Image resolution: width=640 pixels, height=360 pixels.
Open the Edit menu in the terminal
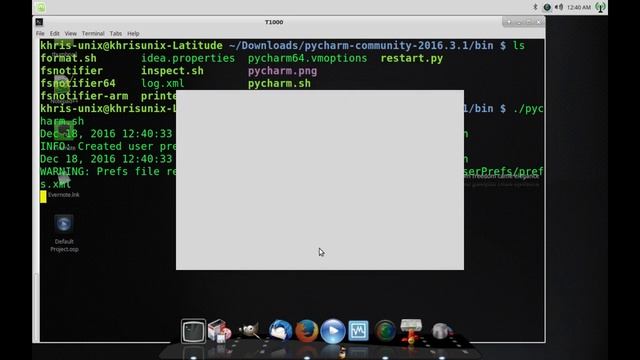coord(55,33)
